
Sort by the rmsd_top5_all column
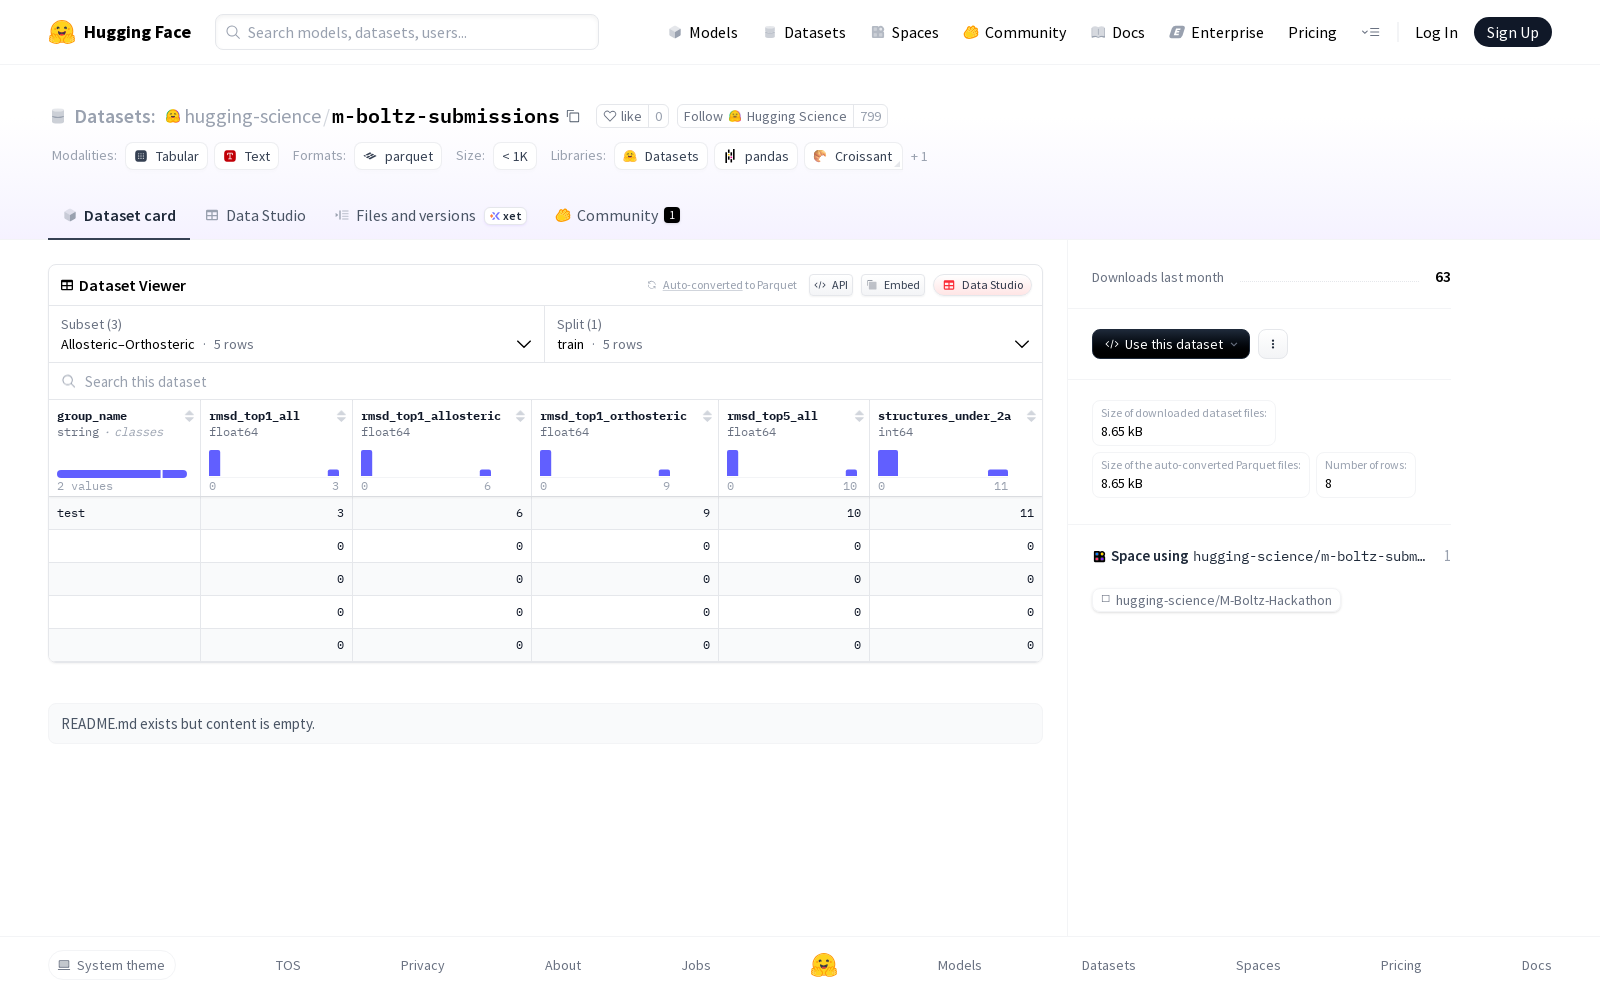(859, 416)
